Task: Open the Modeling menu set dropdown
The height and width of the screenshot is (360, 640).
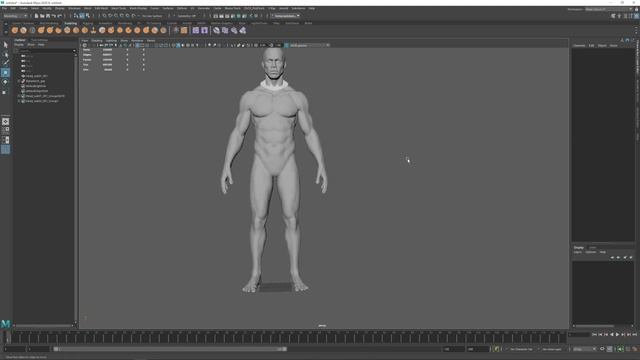Action: pyautogui.click(x=15, y=16)
